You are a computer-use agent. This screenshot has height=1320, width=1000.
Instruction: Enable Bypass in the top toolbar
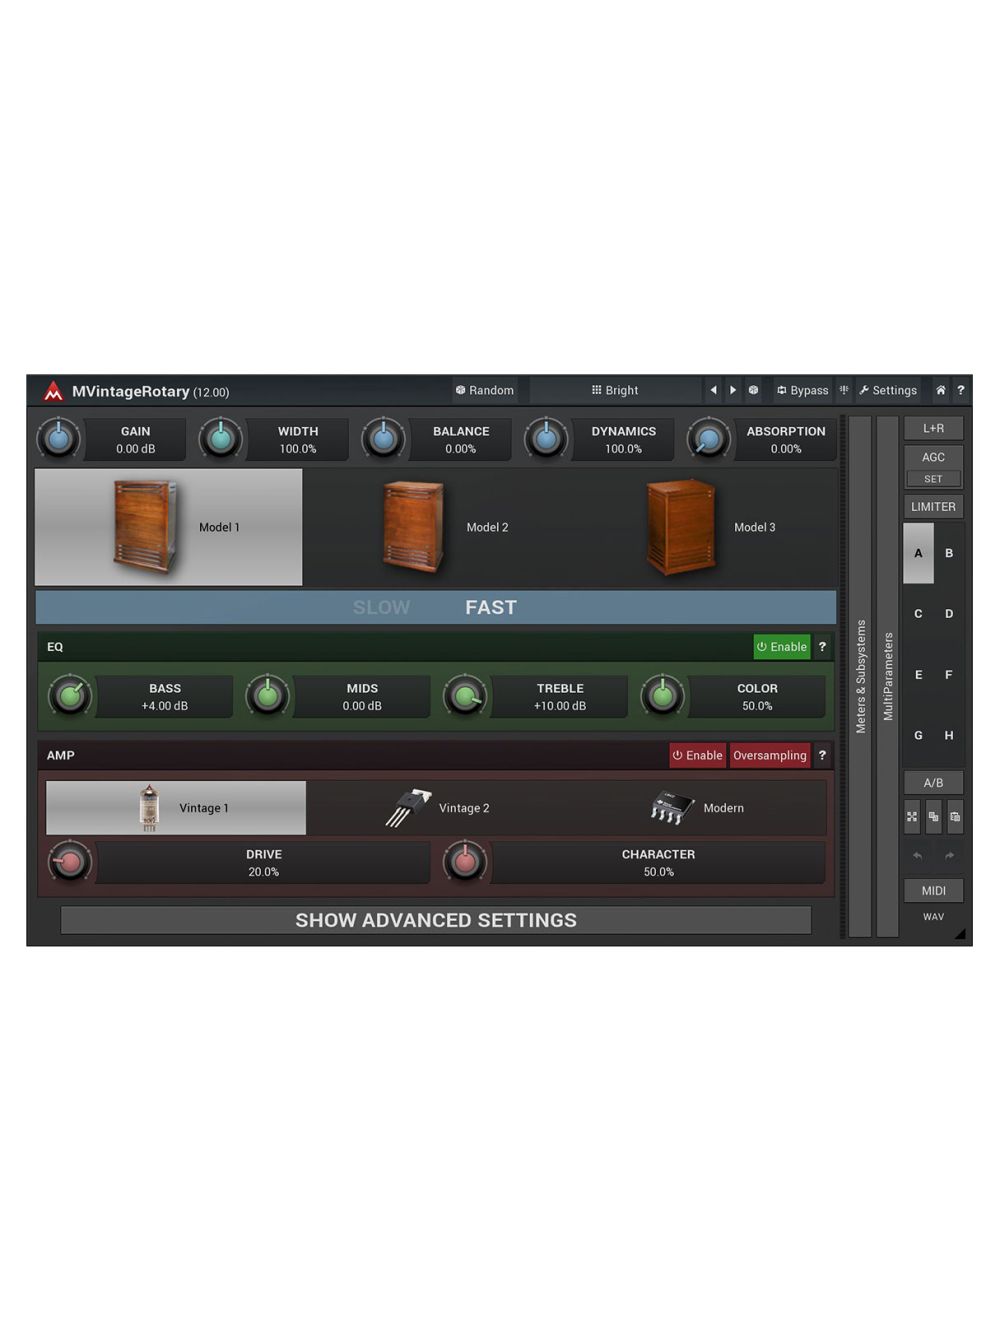(x=802, y=390)
